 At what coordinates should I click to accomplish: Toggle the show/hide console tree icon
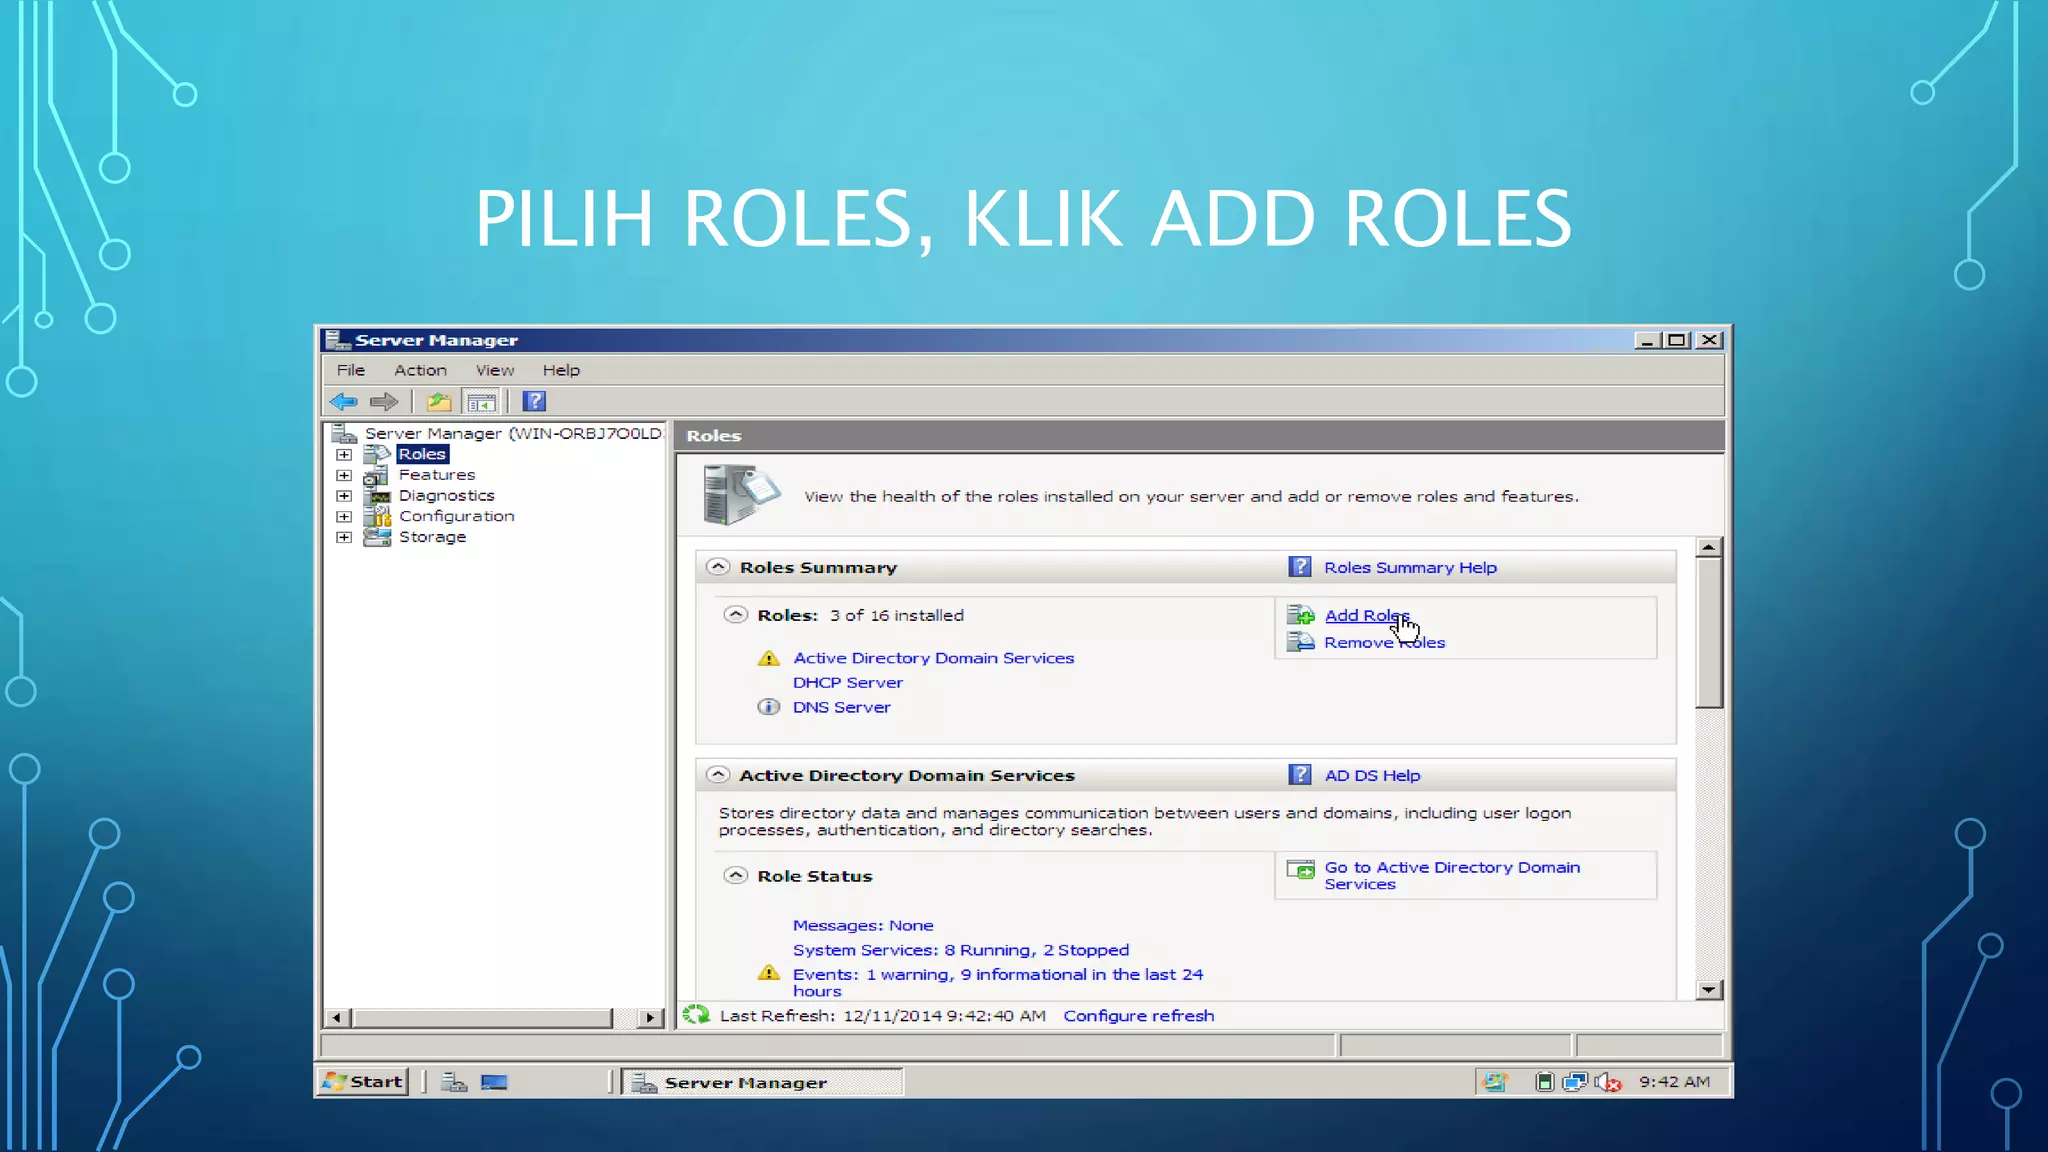point(482,402)
